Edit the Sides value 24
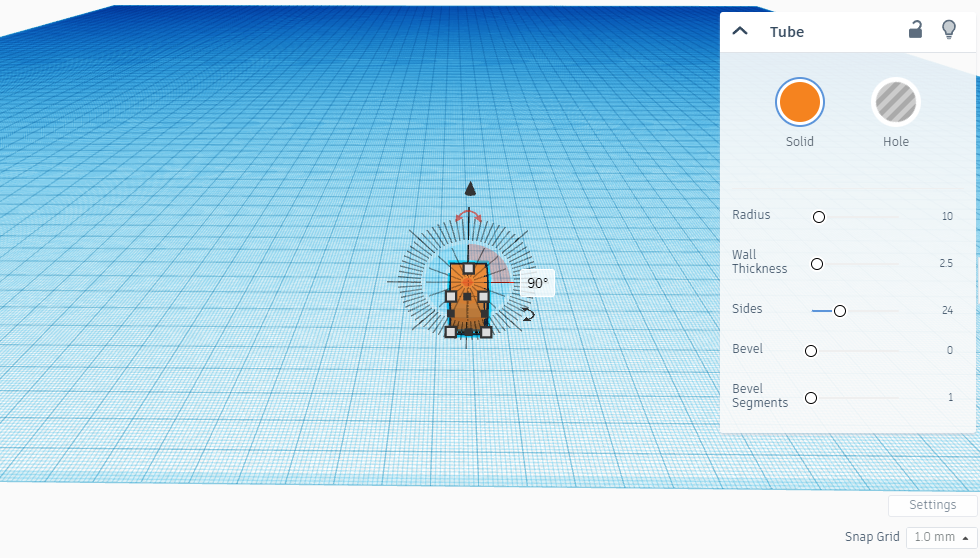Viewport: 980px width, 558px height. pos(947,310)
